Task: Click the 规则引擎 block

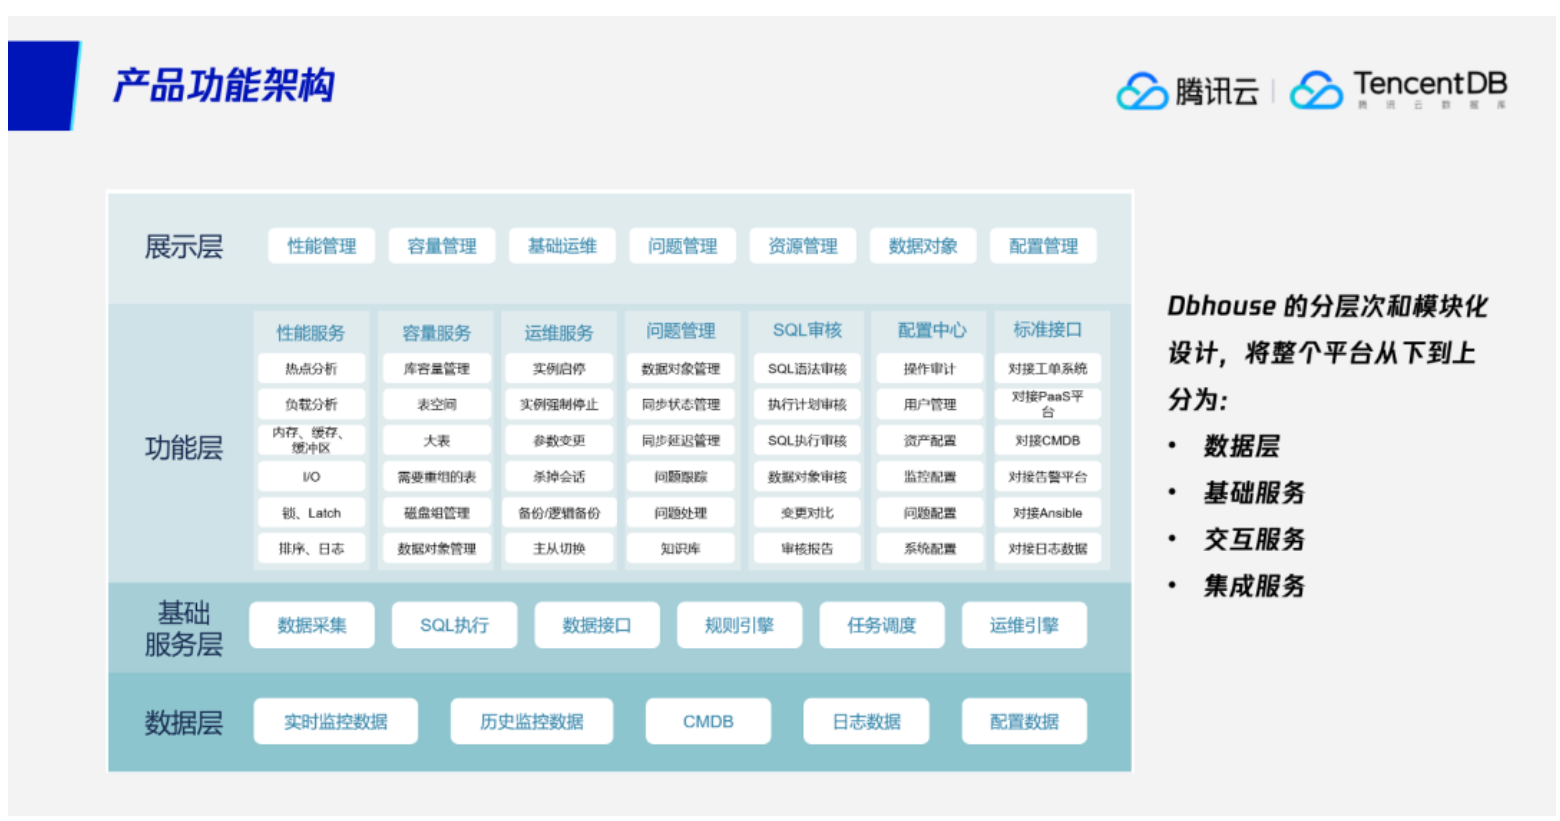Action: click(x=740, y=625)
